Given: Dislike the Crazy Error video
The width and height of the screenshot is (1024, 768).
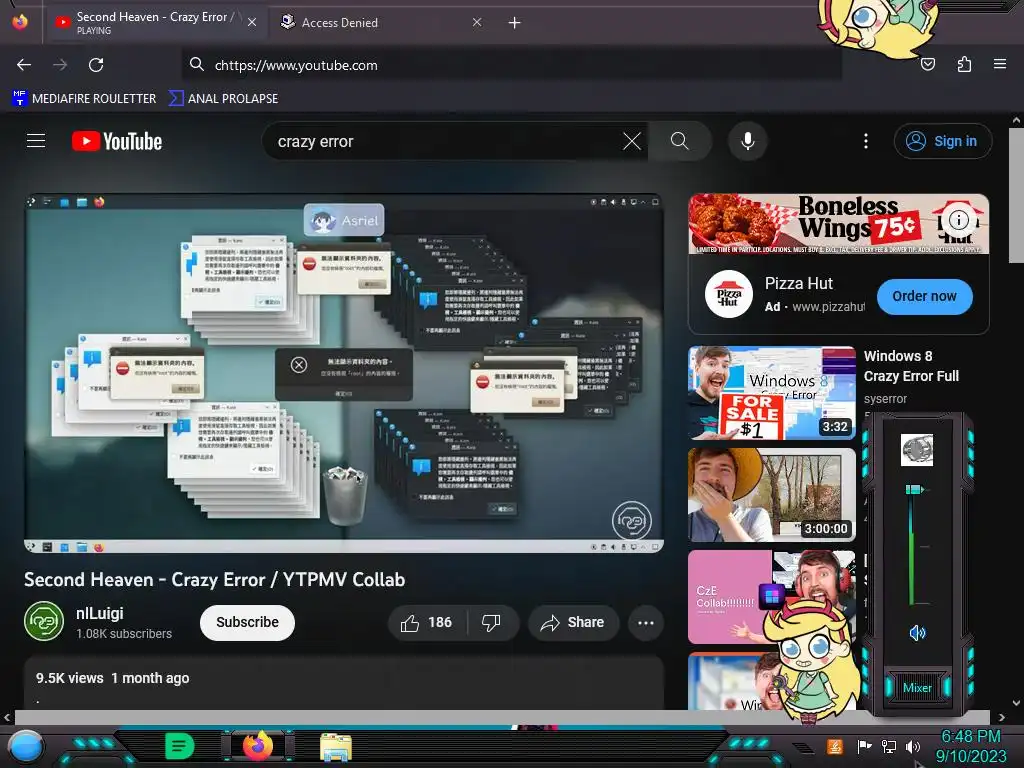Looking at the screenshot, I should tap(492, 622).
